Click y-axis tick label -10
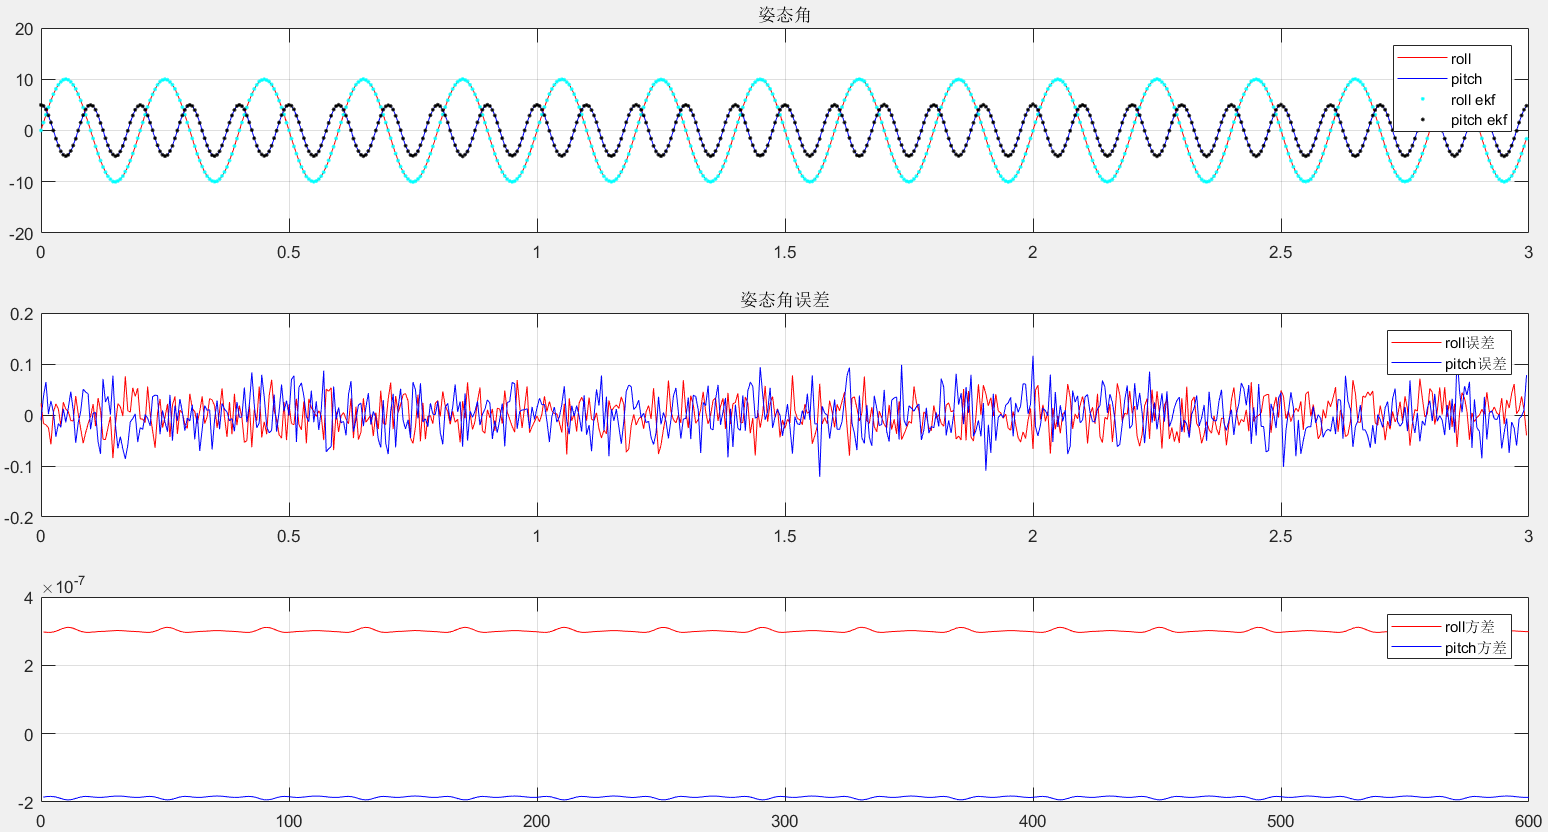1548x832 pixels. (x=21, y=182)
